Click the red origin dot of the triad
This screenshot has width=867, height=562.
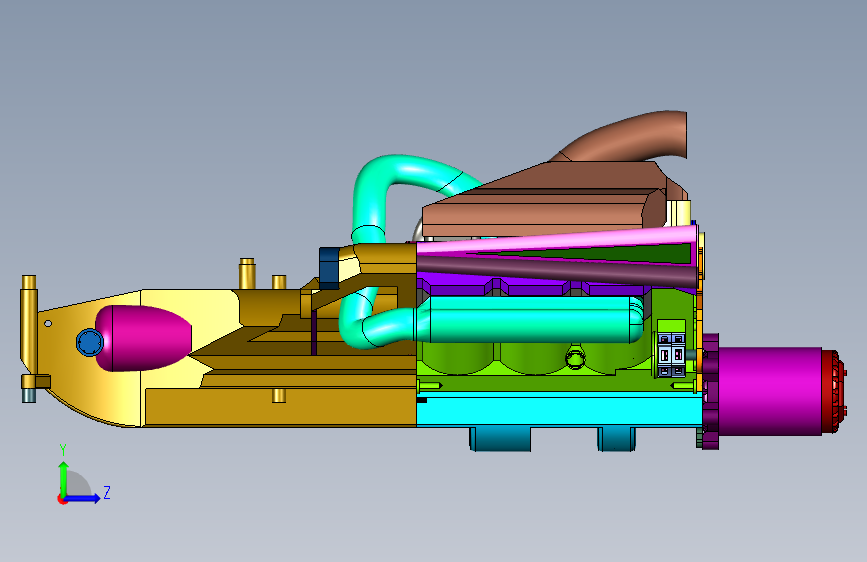pyautogui.click(x=62, y=499)
